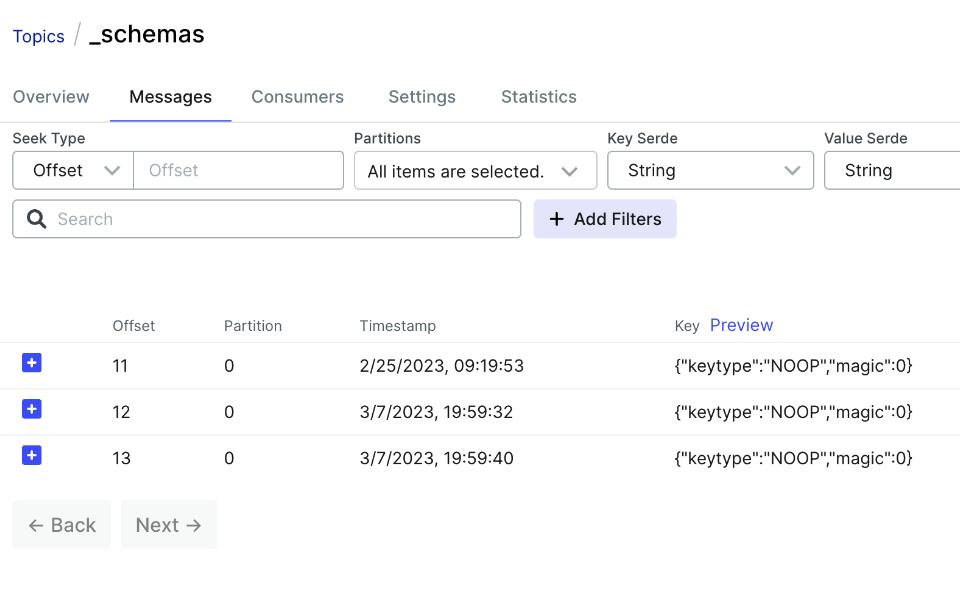
Task: Select the Messages tab
Action: pyautogui.click(x=170, y=97)
